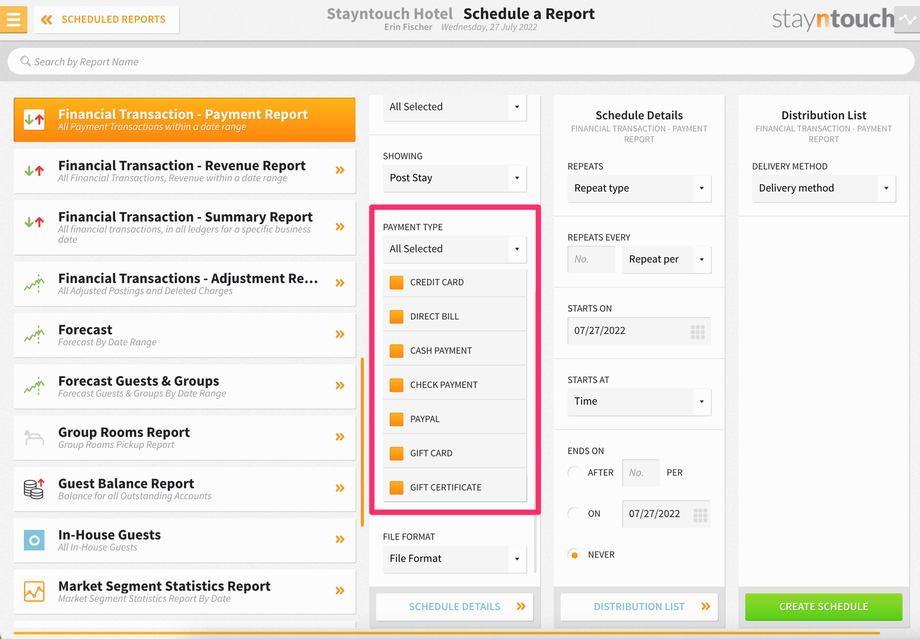Click chevron arrow on Summary Report row
Screen dimensions: 920x639
340,226
